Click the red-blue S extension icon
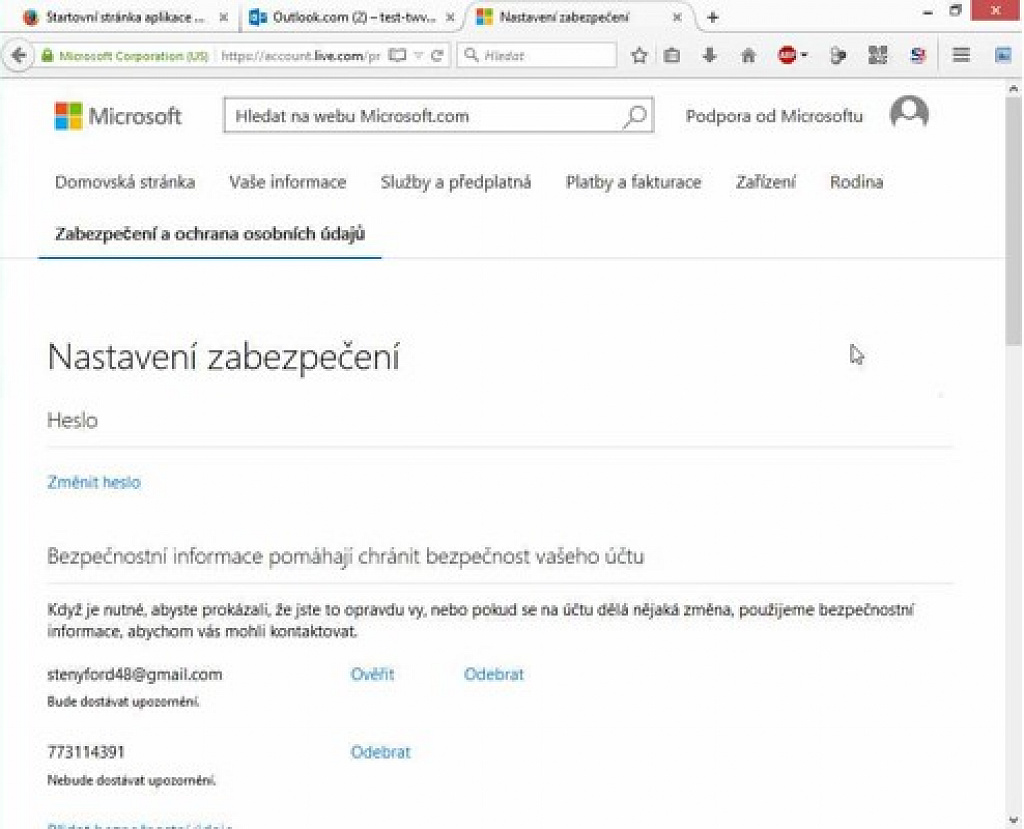This screenshot has height=829, width=1024. pos(918,56)
